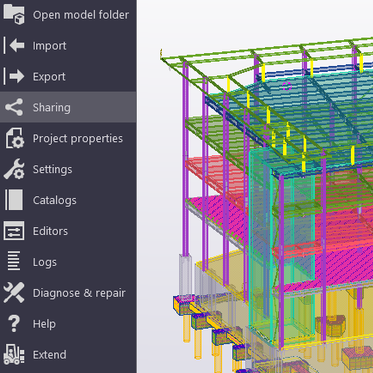Select the Project properties menu item
The width and height of the screenshot is (373, 373).
[x=68, y=138]
